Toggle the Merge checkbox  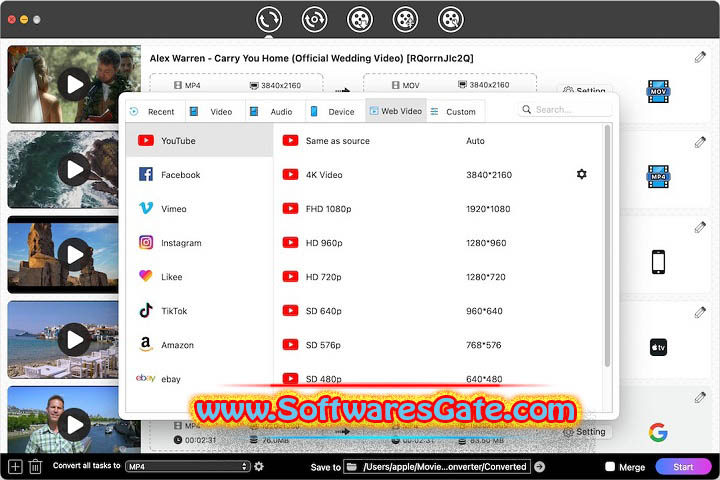point(610,467)
